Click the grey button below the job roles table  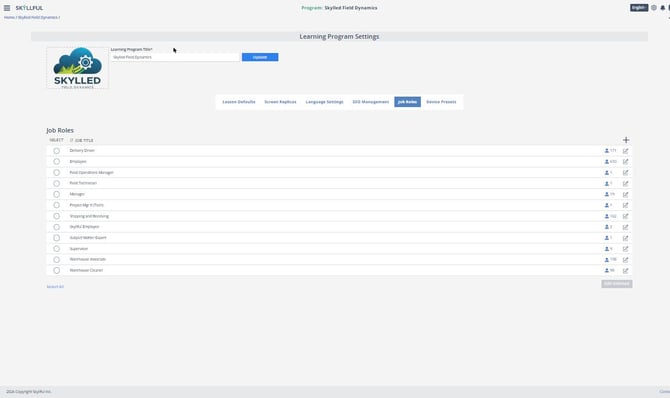point(617,284)
